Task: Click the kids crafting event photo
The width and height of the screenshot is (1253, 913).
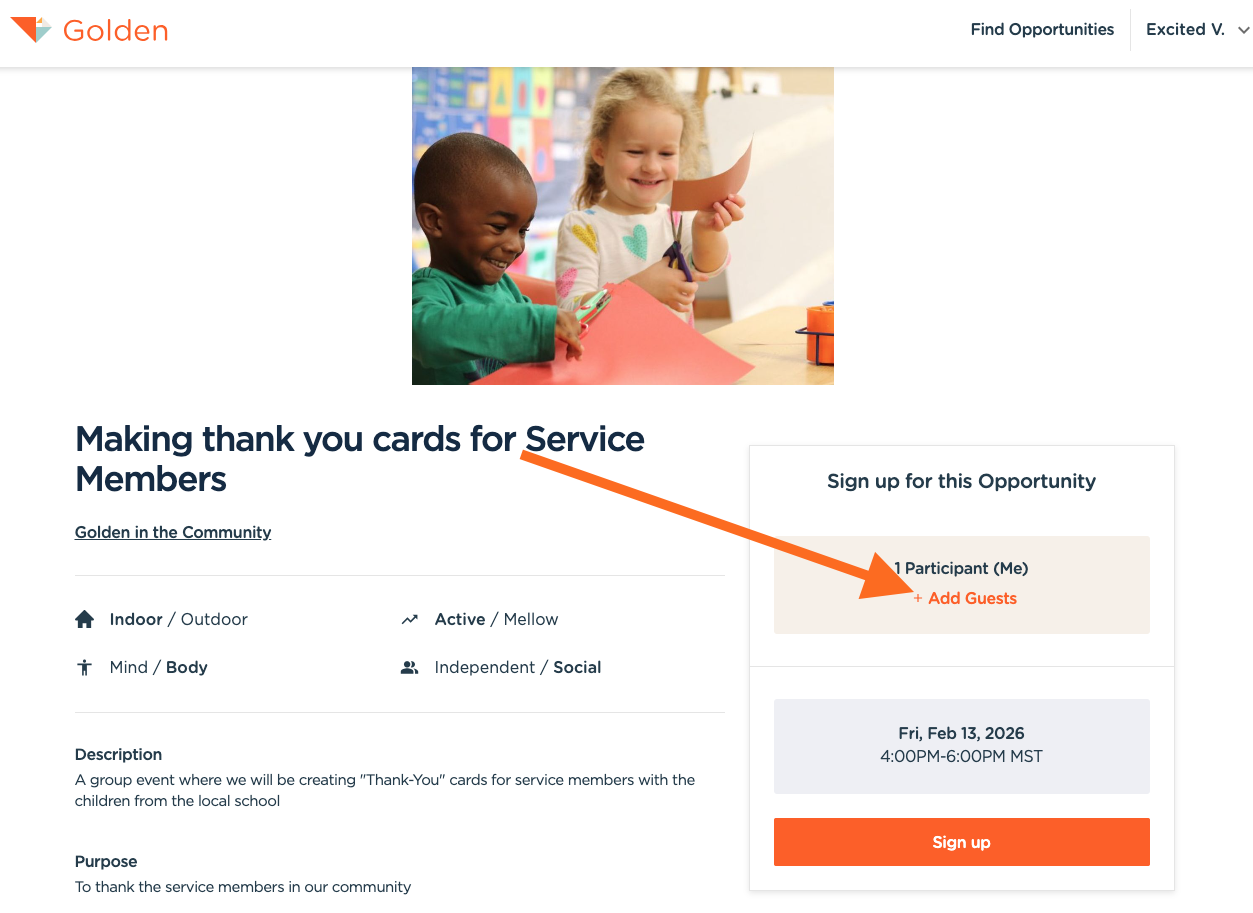Action: coord(622,226)
